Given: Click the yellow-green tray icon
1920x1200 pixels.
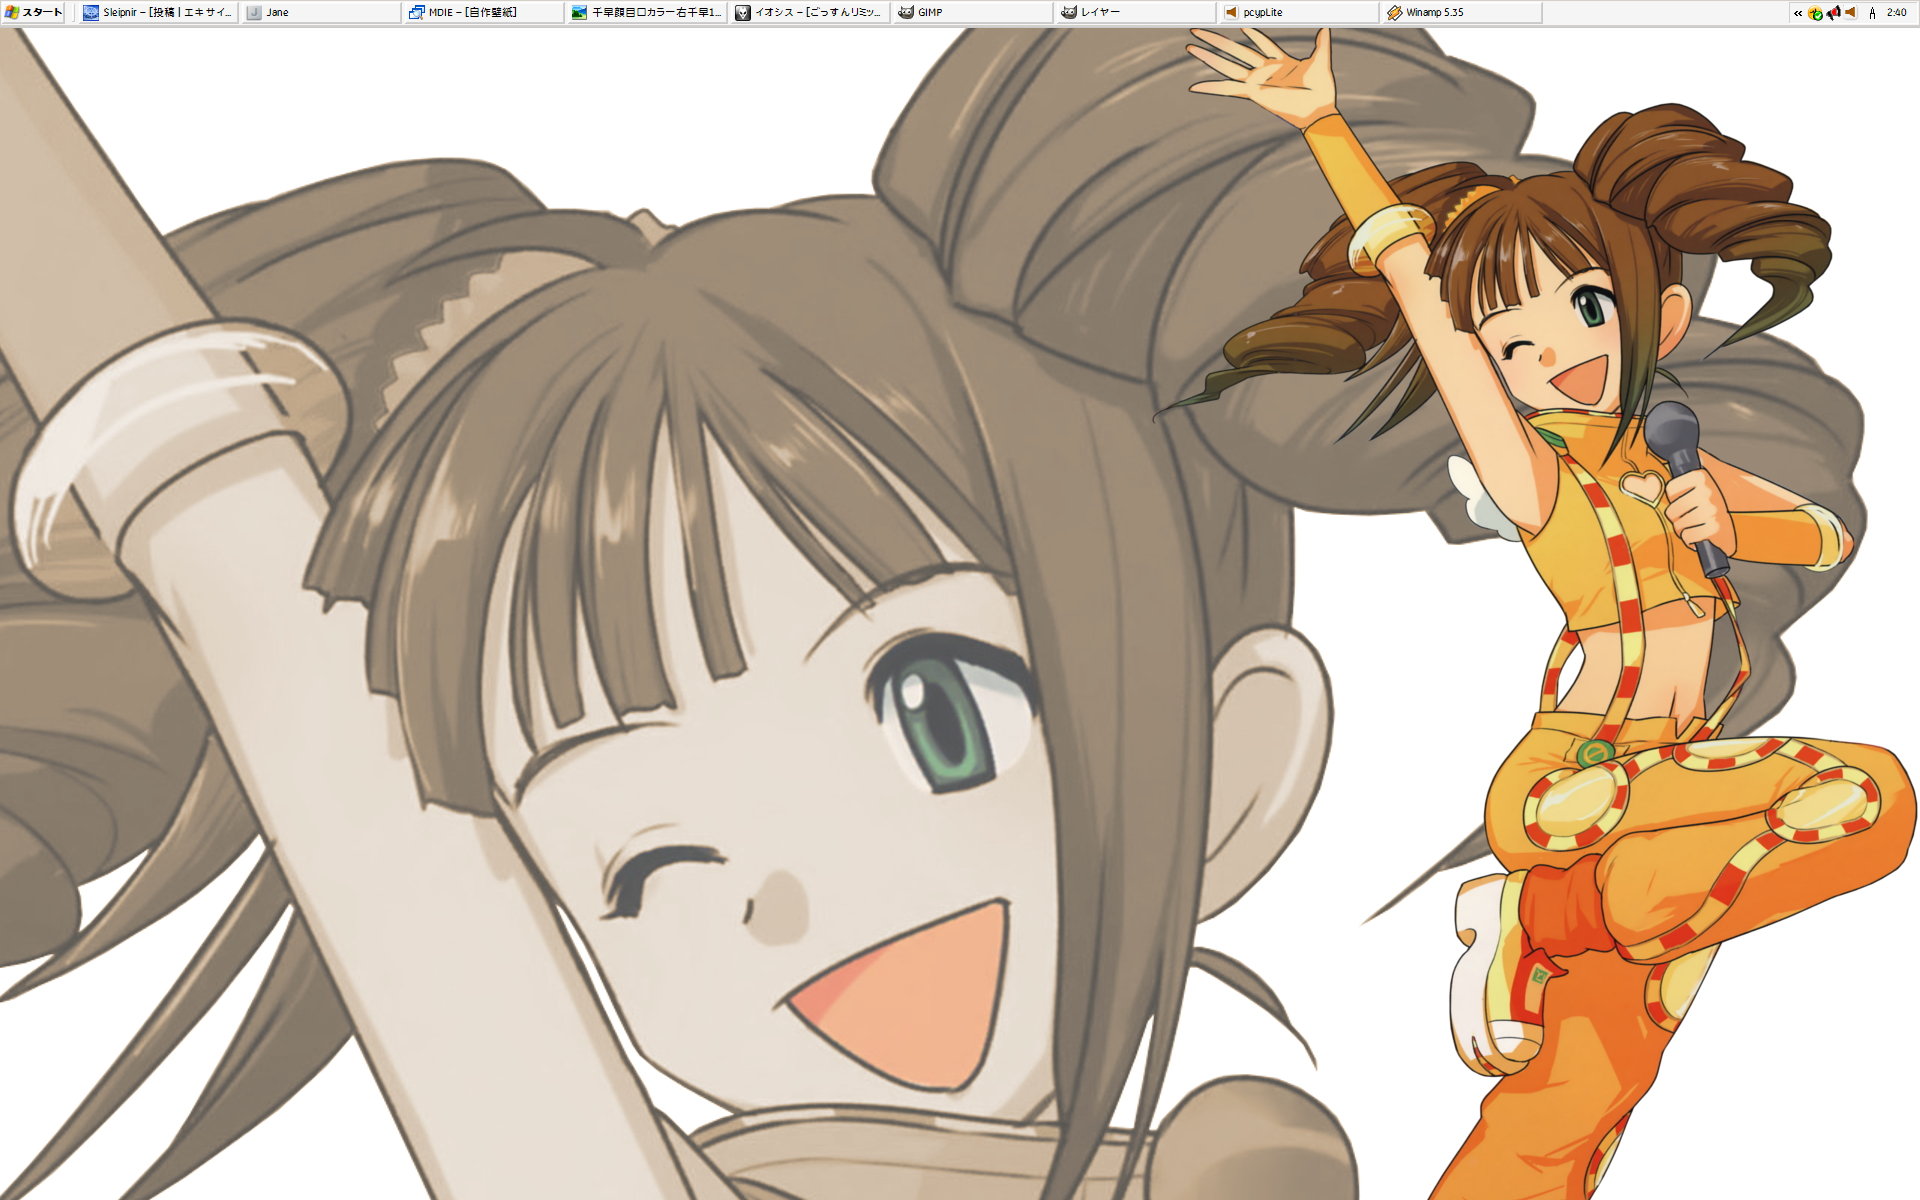Looking at the screenshot, I should (x=1815, y=13).
